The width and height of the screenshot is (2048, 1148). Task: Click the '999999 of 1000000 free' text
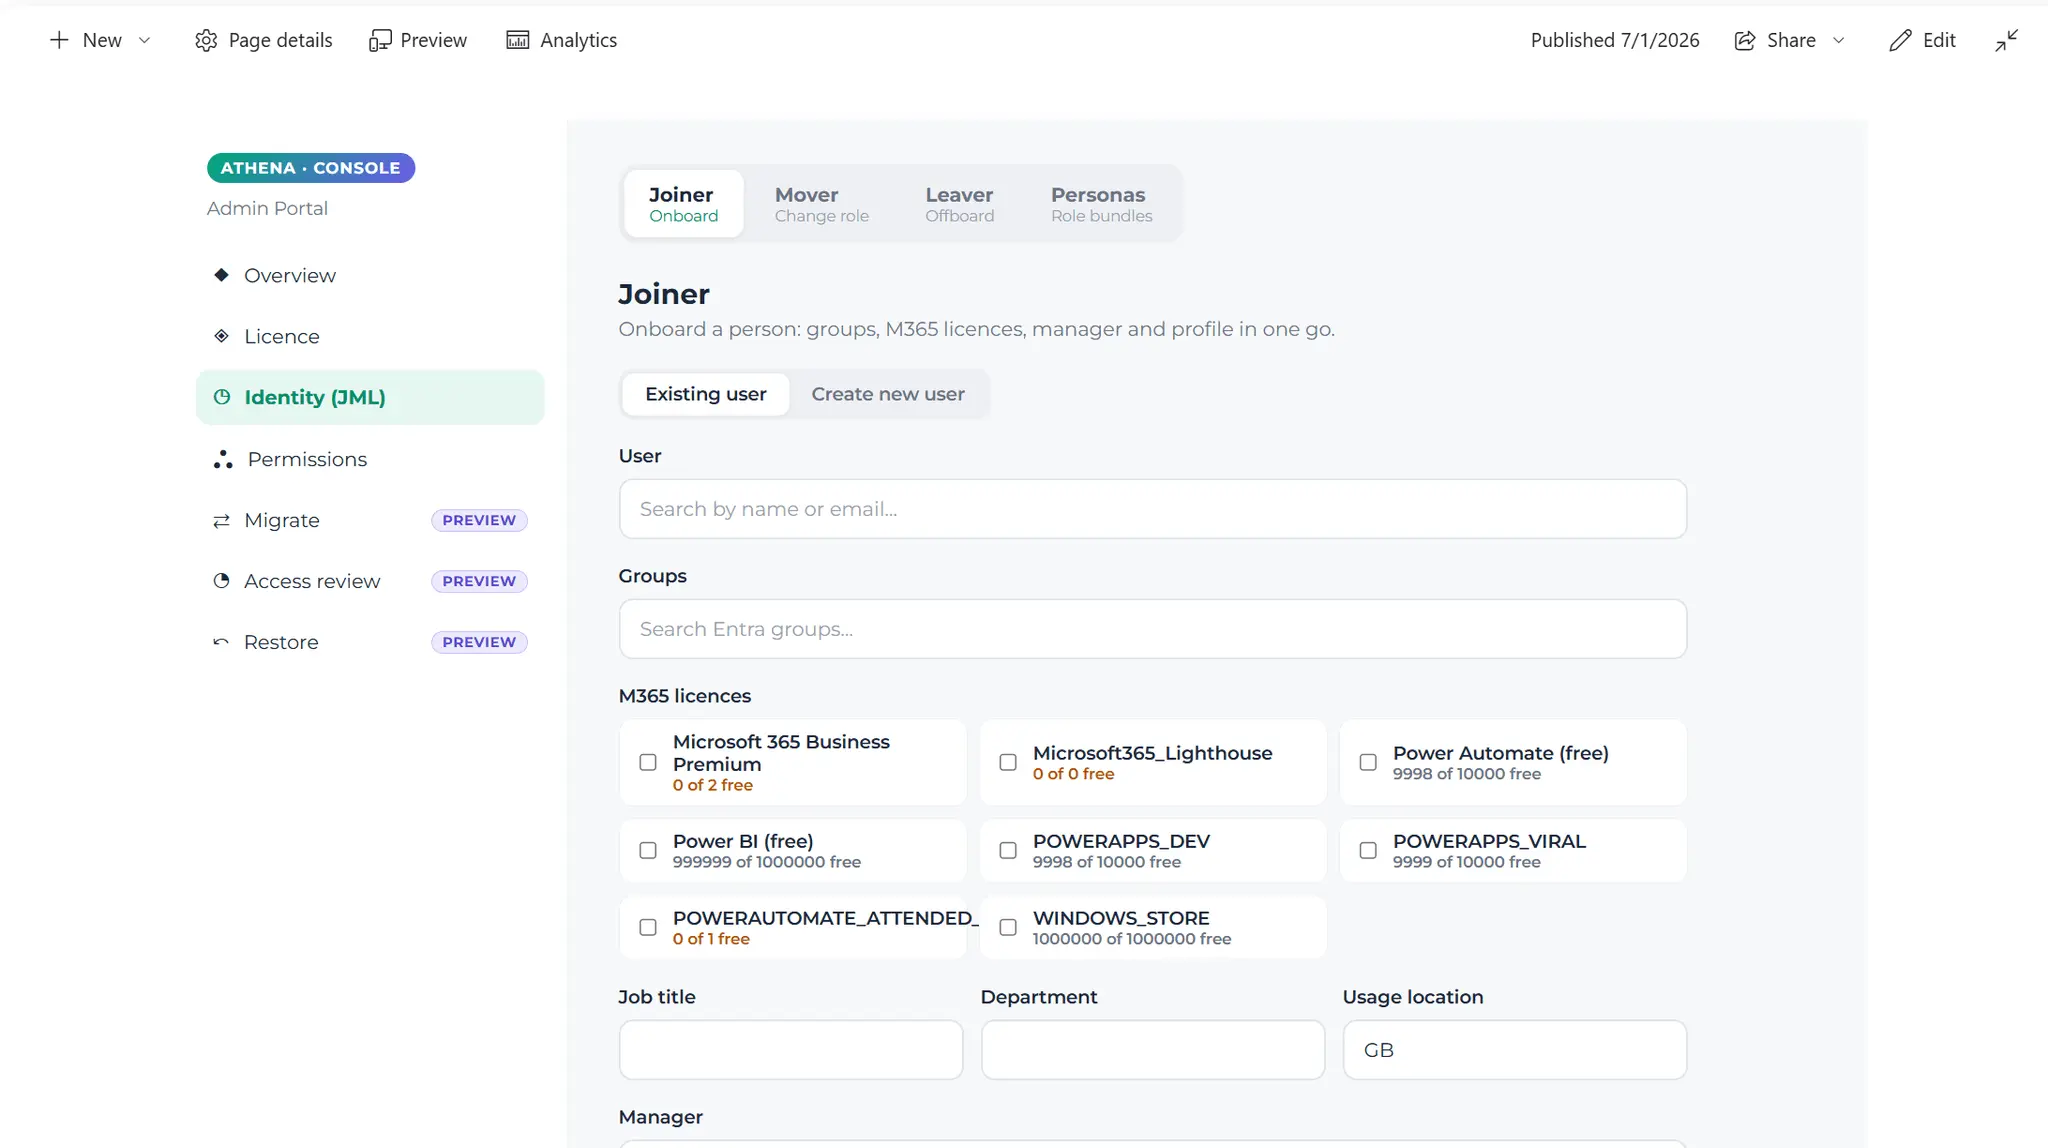tap(767, 862)
